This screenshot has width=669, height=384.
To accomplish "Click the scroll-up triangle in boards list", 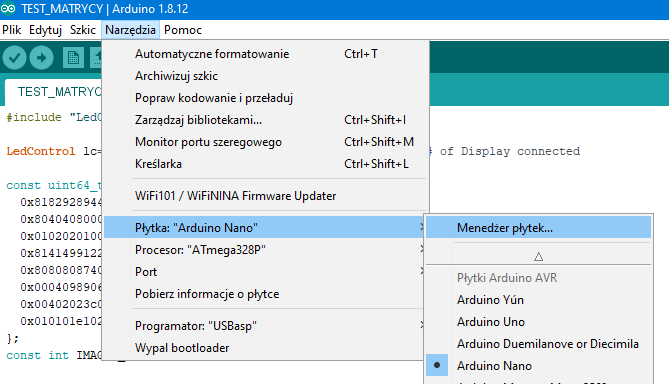I will tap(538, 256).
